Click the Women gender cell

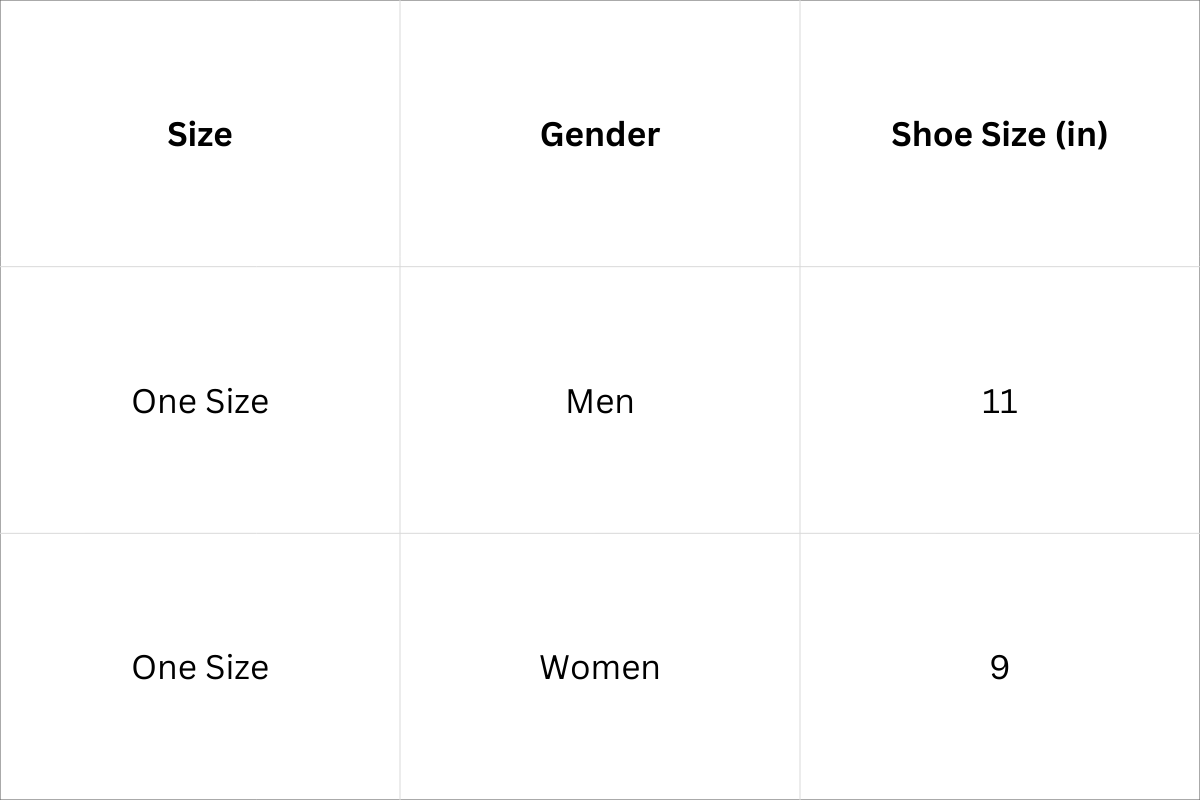[x=600, y=667]
